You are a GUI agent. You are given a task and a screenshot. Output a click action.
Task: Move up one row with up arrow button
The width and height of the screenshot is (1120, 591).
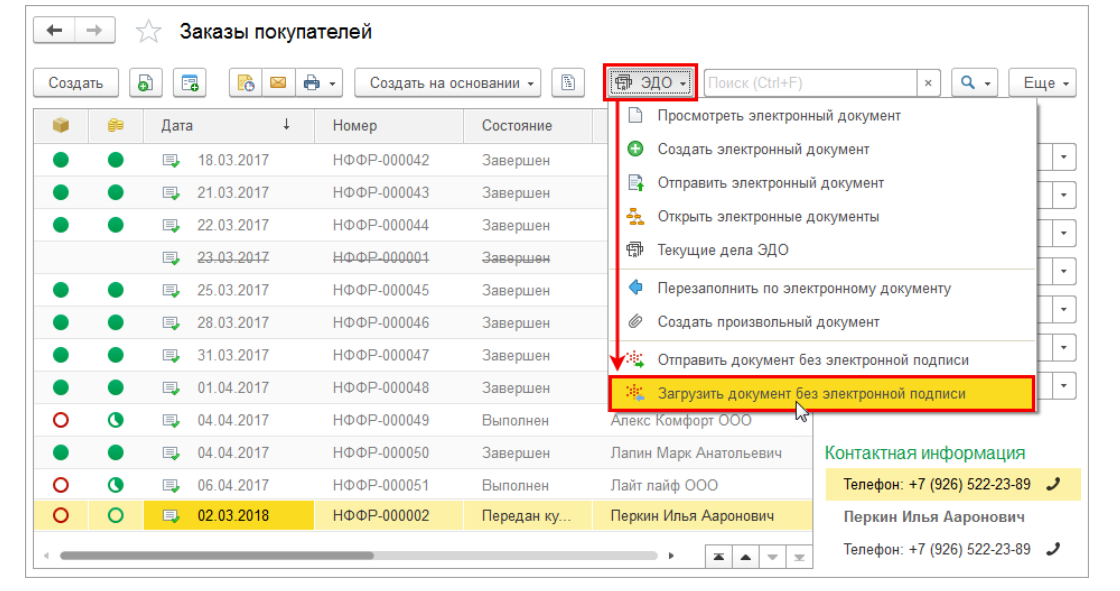pos(745,557)
